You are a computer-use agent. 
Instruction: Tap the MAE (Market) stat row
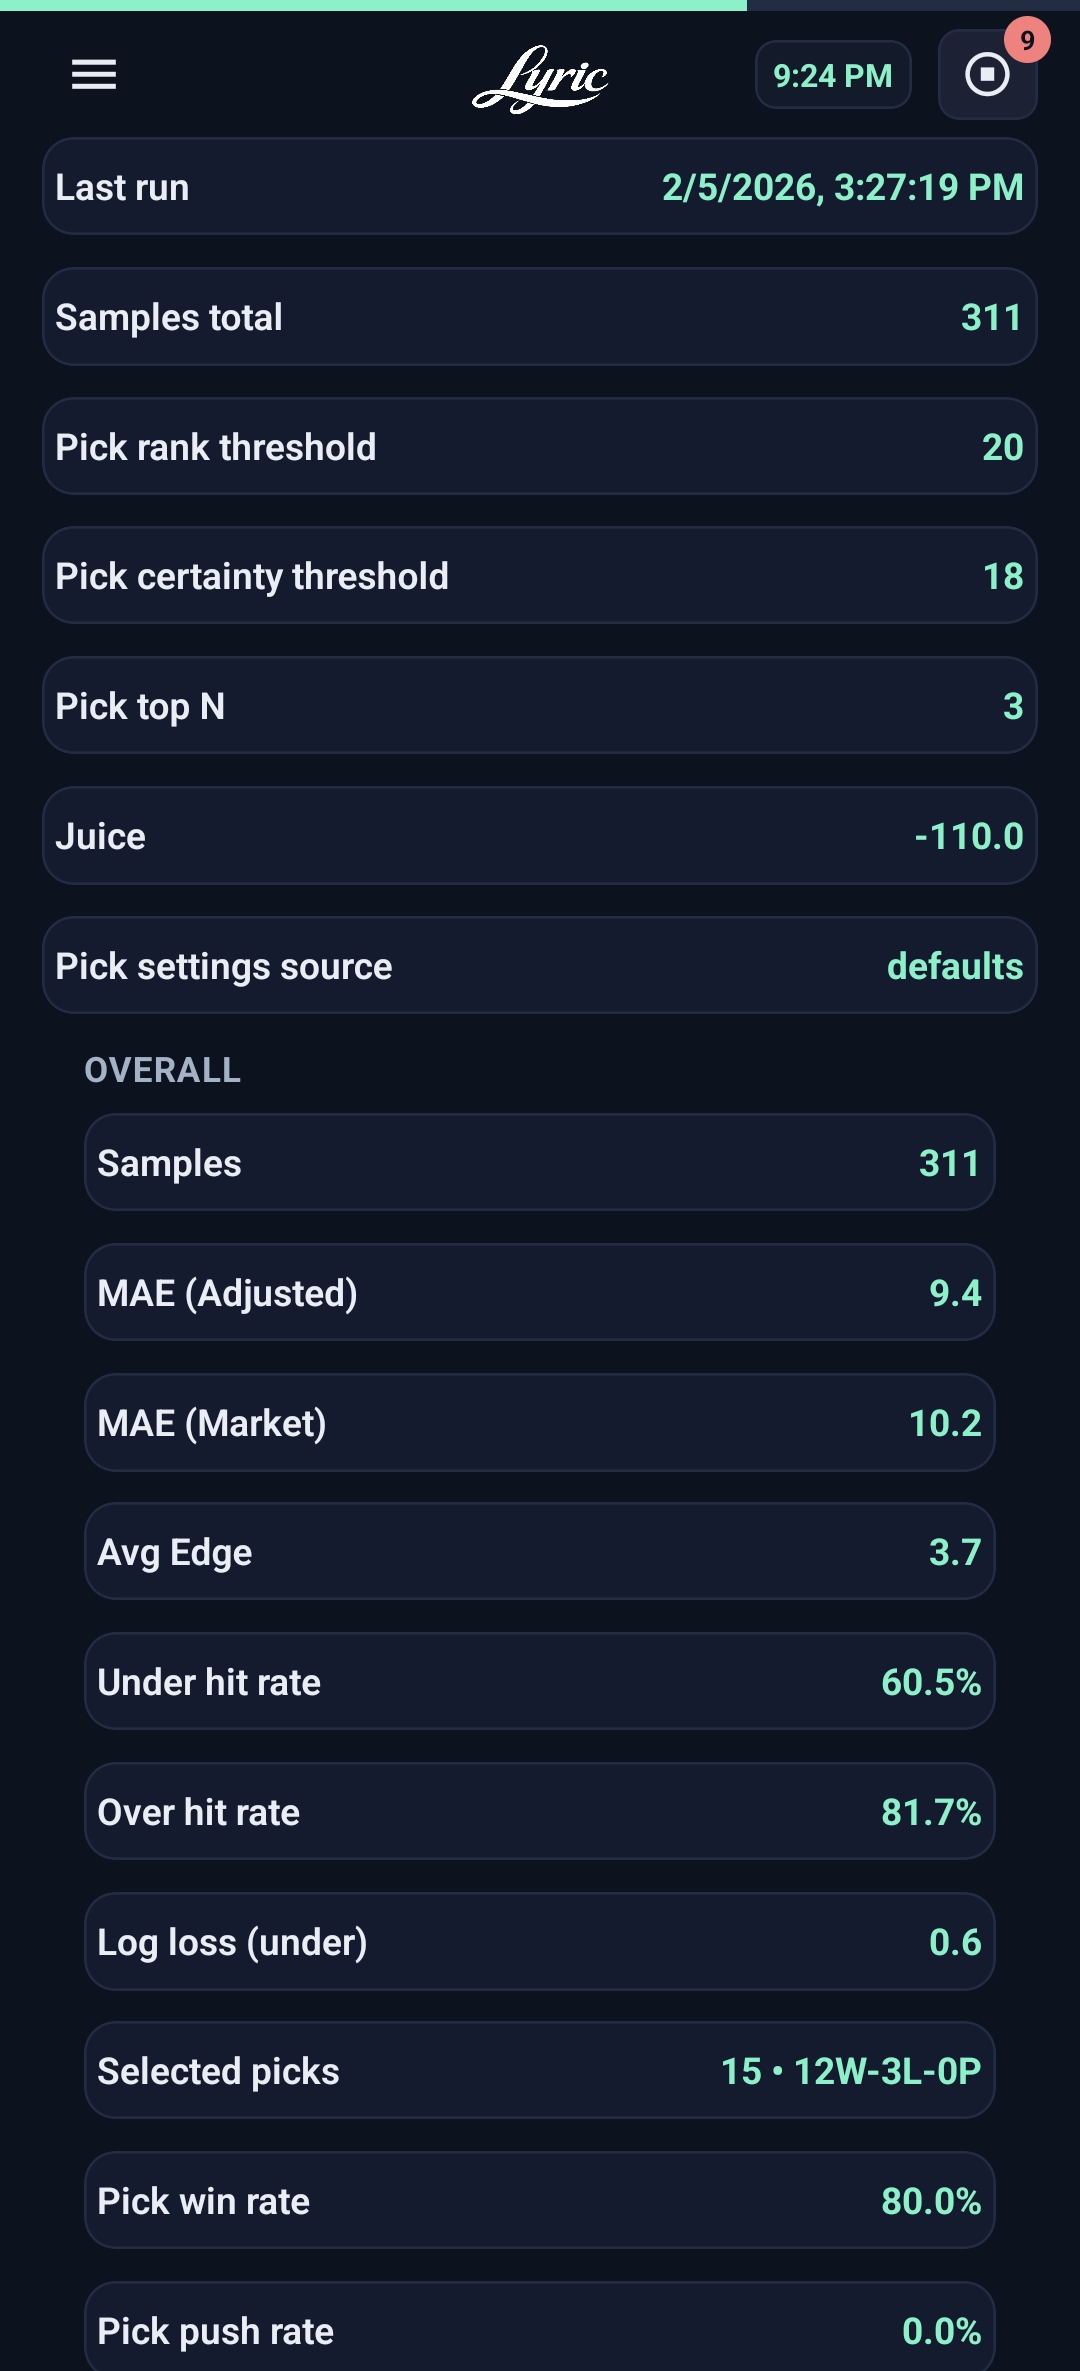point(540,1422)
